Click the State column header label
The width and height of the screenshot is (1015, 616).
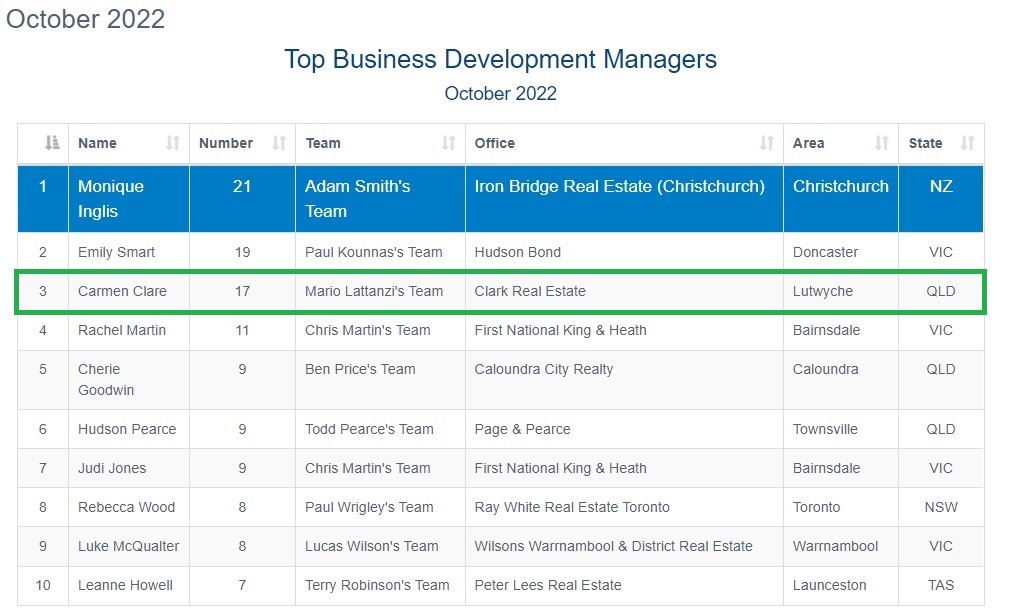click(x=925, y=143)
